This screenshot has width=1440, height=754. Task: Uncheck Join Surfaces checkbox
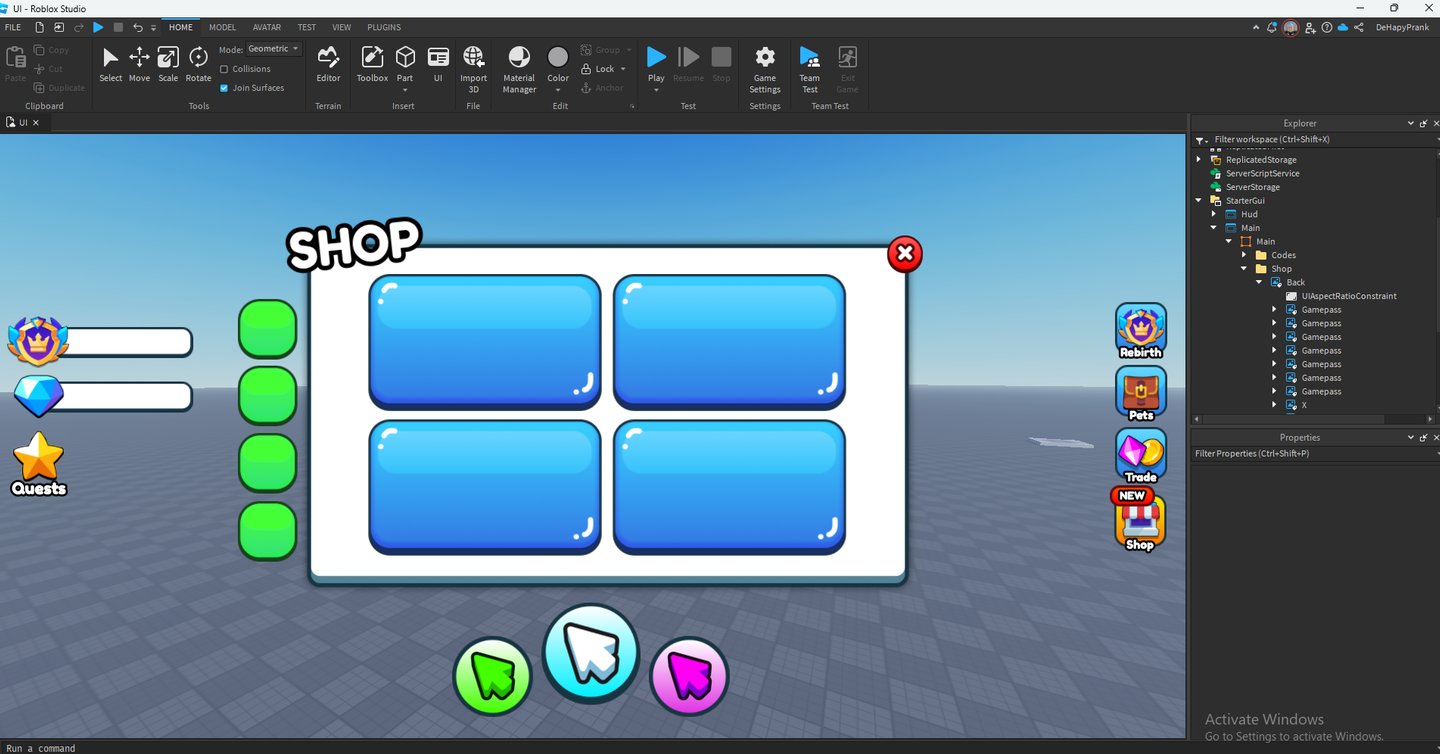click(224, 88)
